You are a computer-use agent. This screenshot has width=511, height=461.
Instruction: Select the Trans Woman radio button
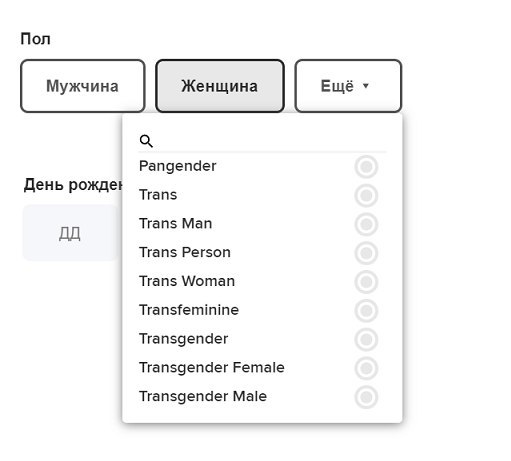click(366, 282)
